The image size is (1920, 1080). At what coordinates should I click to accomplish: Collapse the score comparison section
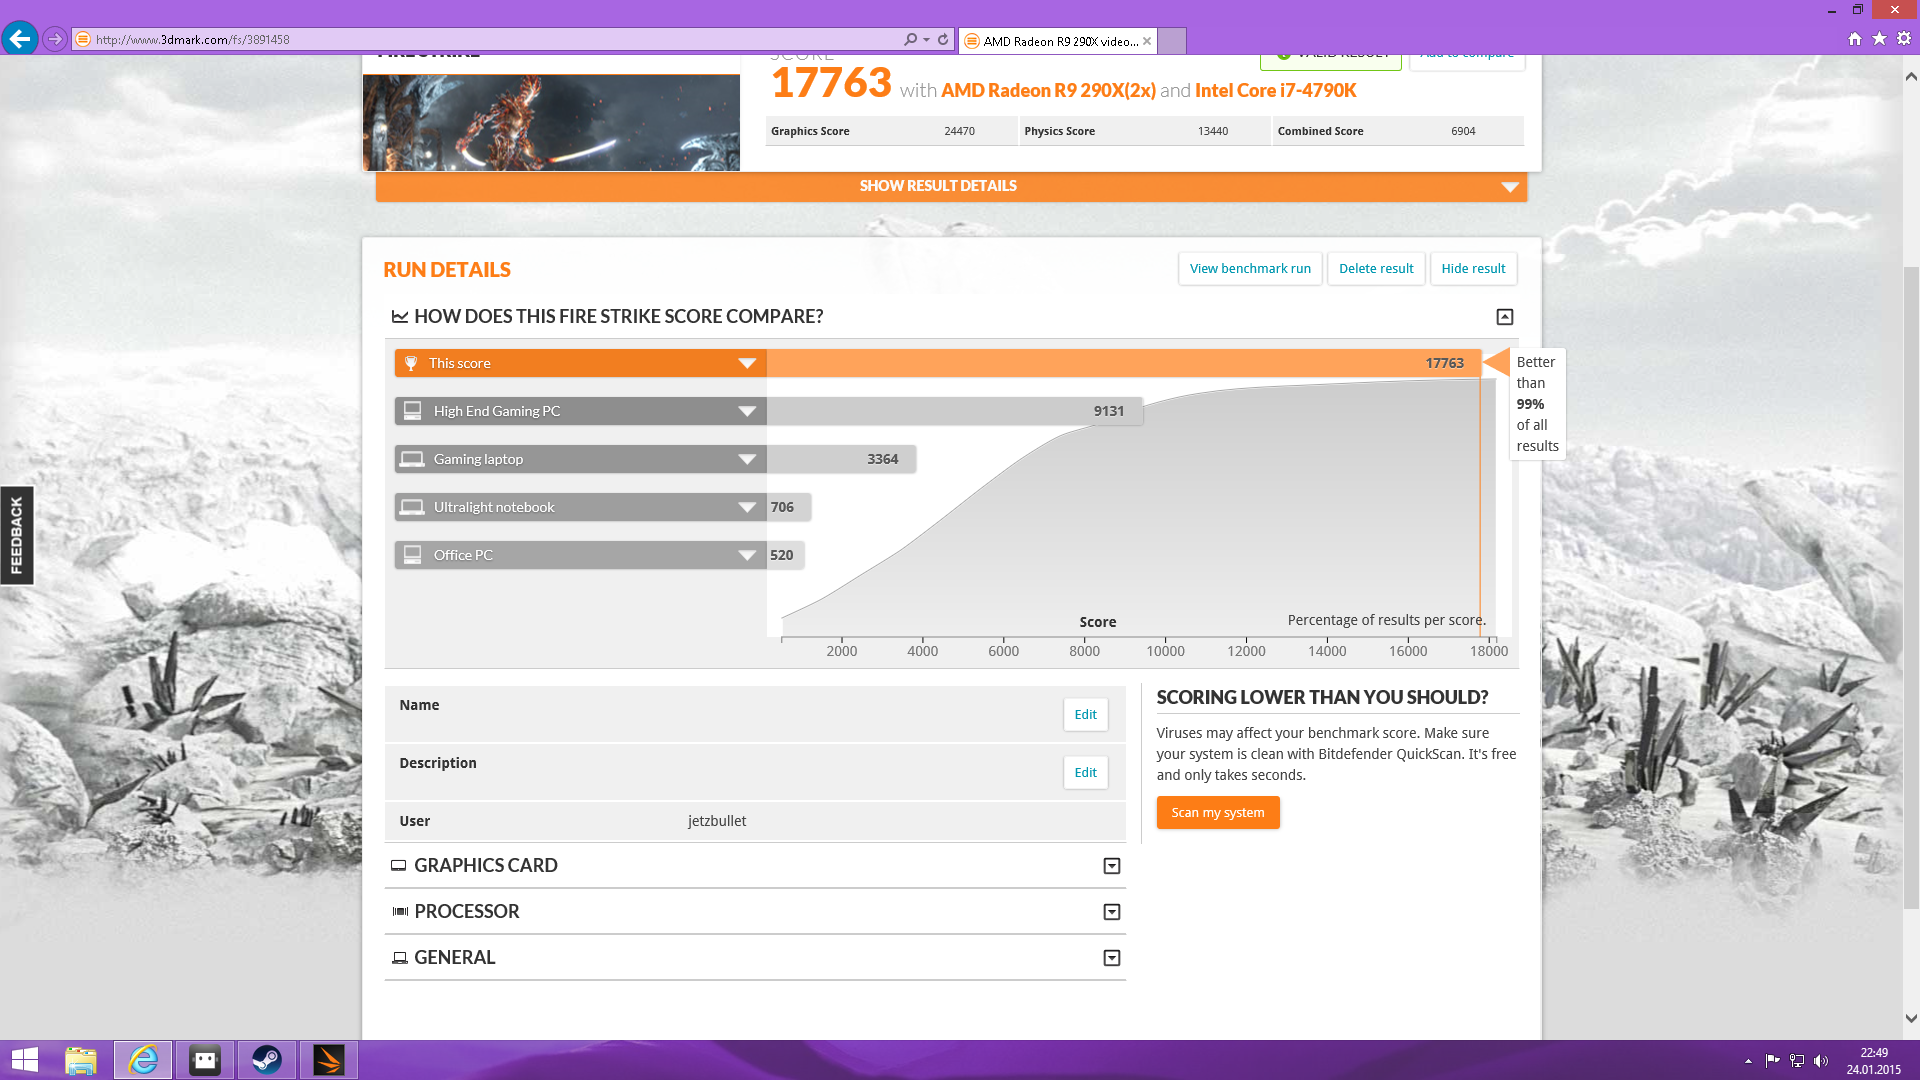(x=1505, y=317)
